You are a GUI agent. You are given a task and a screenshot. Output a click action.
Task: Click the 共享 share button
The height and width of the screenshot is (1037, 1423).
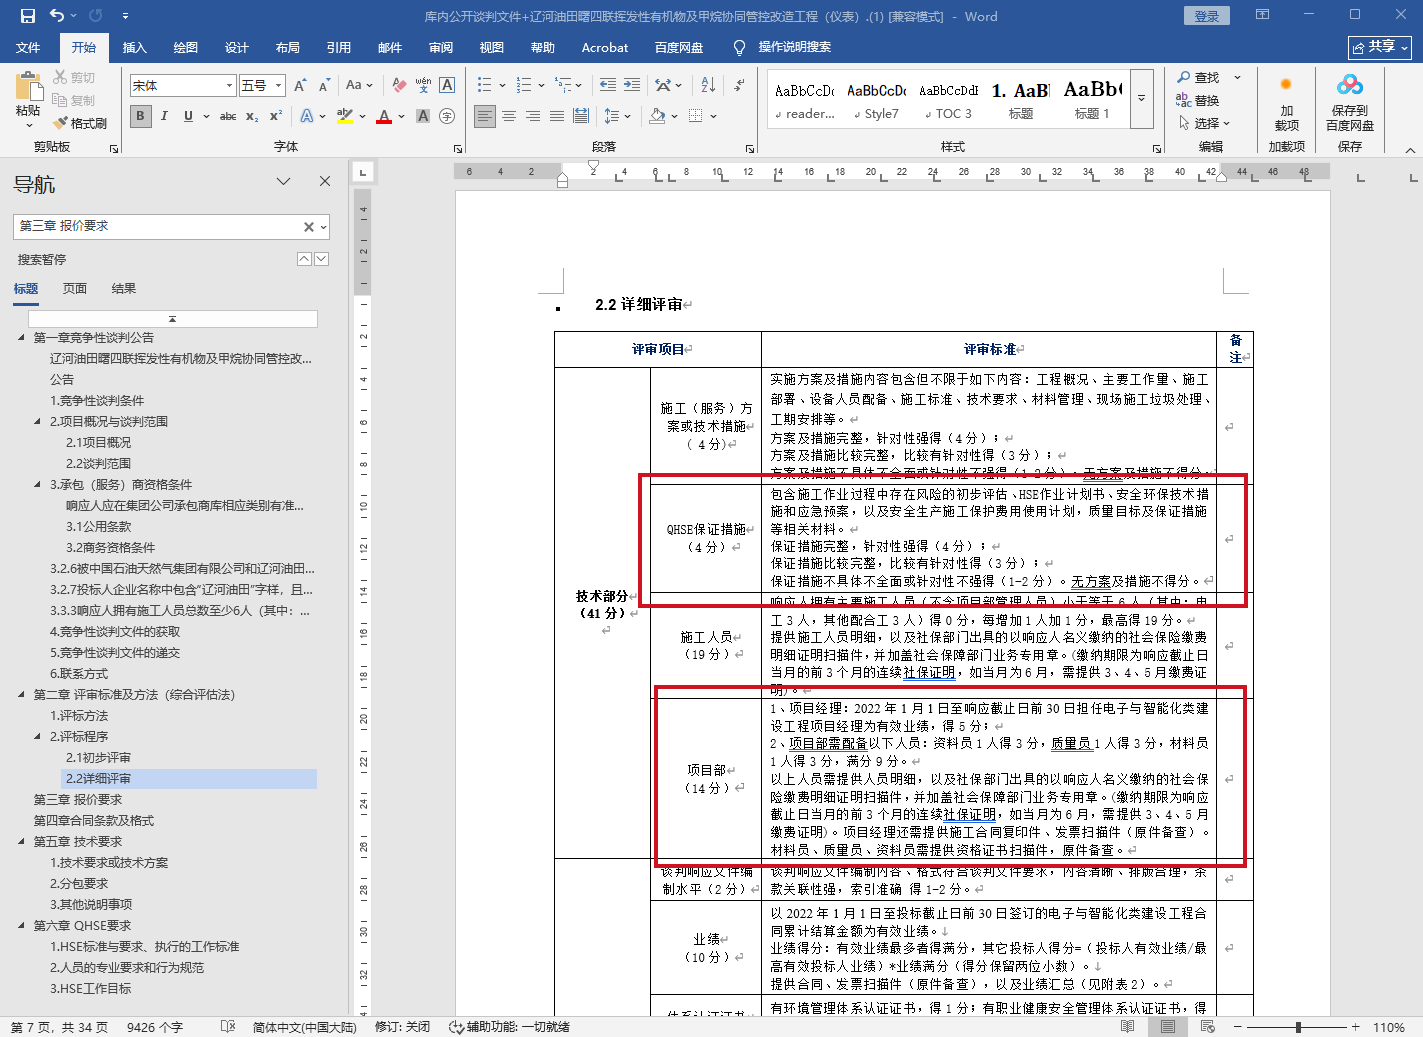(x=1380, y=47)
